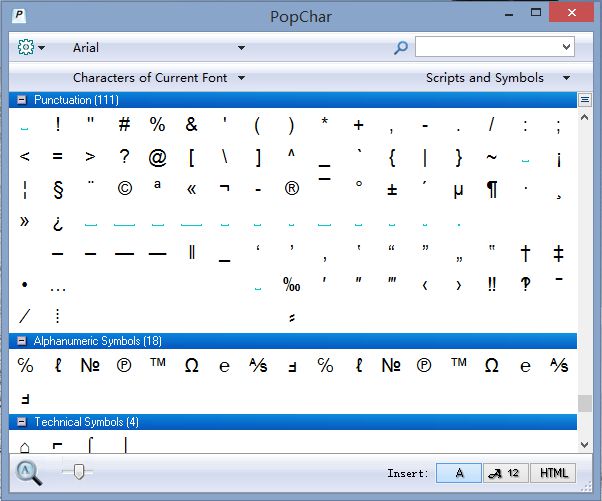Screen dimensions: 602x501
Task: Select the registered ® character
Action: (291, 188)
